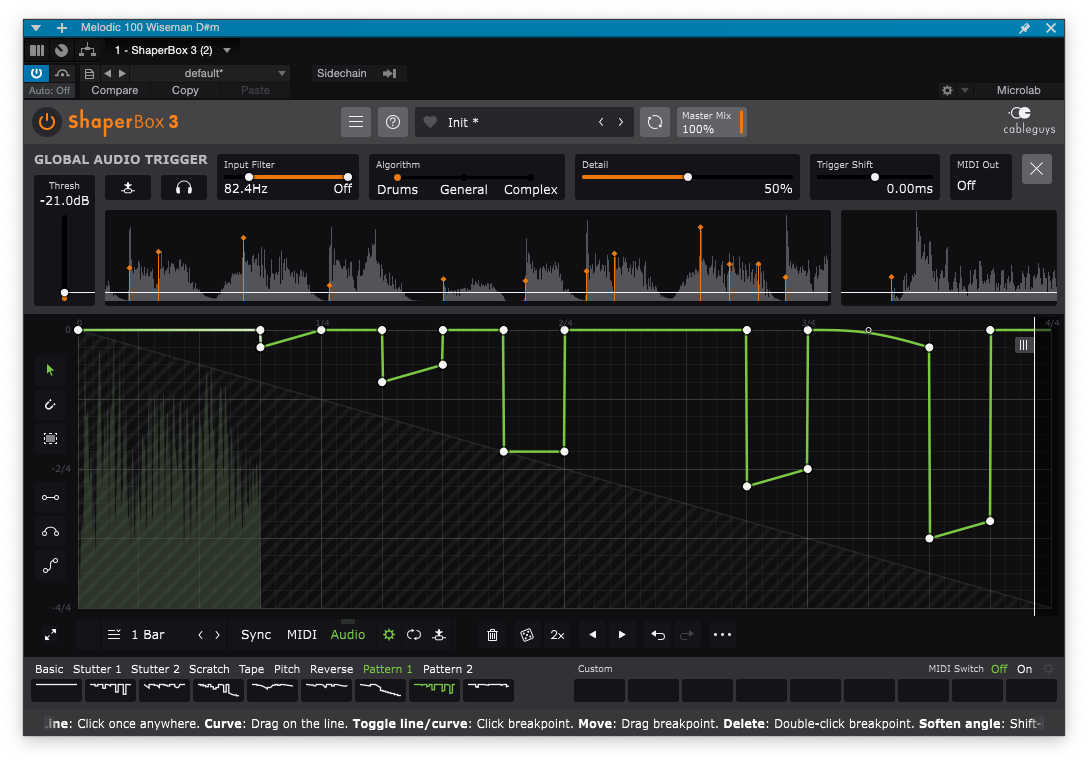Screen dimensions: 1088x763
Task: Click the Sidechain button
Action: point(341,73)
